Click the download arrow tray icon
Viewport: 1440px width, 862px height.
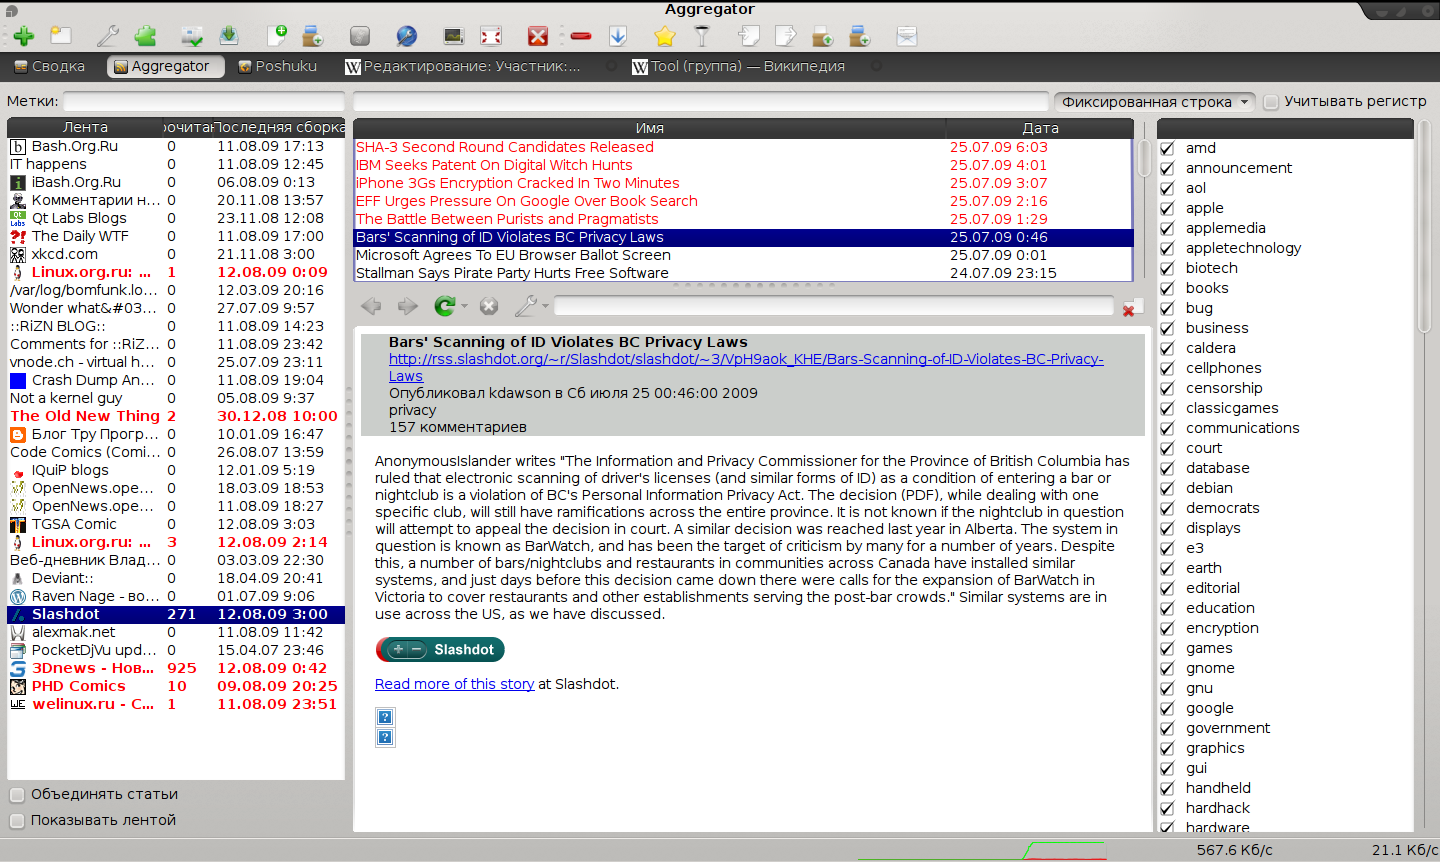(x=229, y=37)
